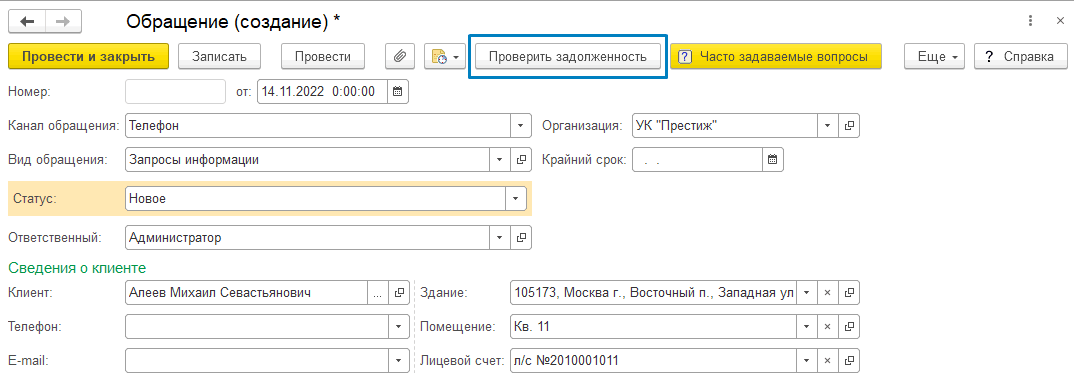Open the Ответственный record with the open icon
This screenshot has height=381, width=1074.
coord(521,238)
